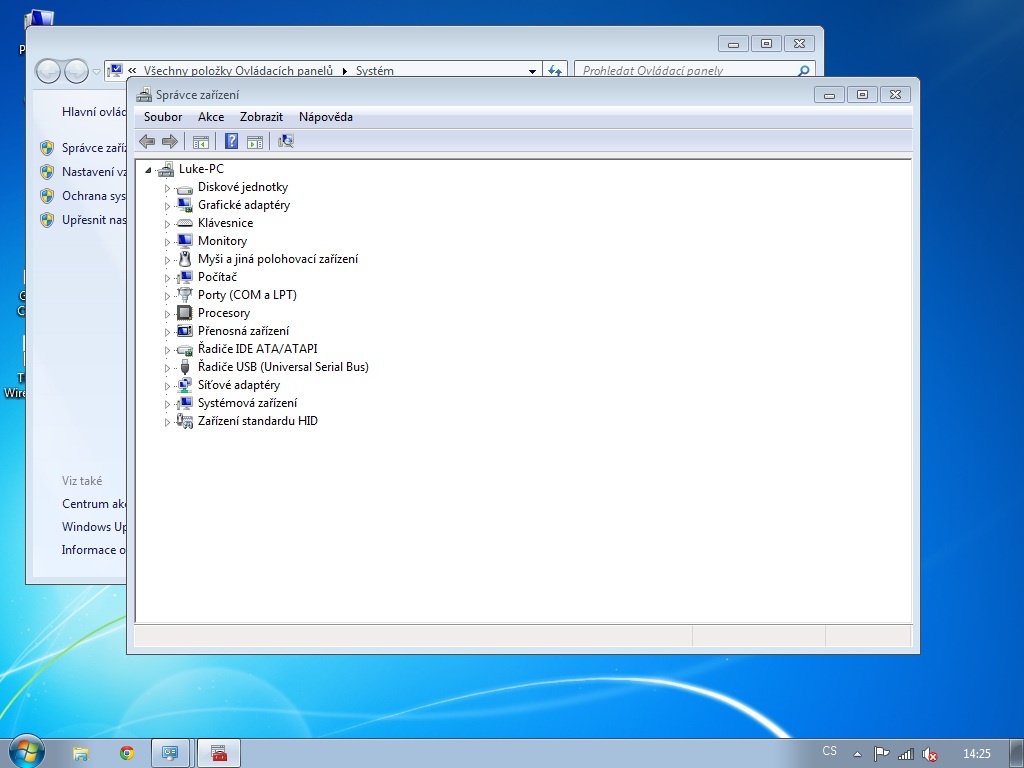Click the Správce zařízení title bar icon
Image resolution: width=1024 pixels, height=768 pixels.
pos(144,95)
